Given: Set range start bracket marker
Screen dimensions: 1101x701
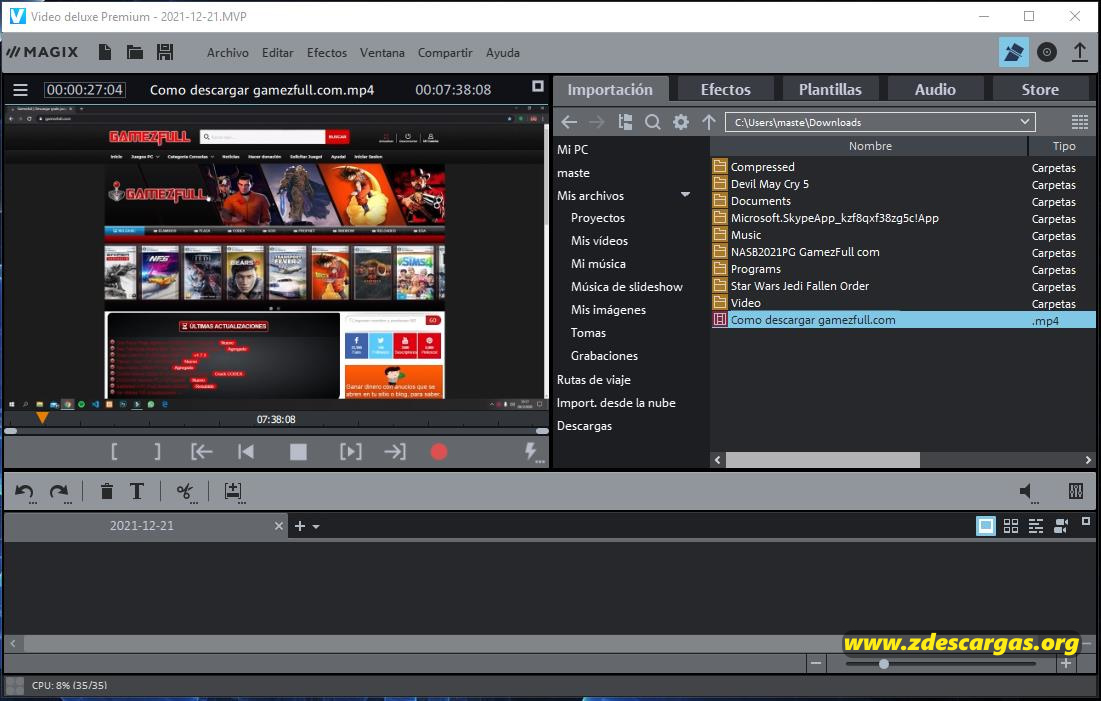Looking at the screenshot, I should tap(114, 452).
